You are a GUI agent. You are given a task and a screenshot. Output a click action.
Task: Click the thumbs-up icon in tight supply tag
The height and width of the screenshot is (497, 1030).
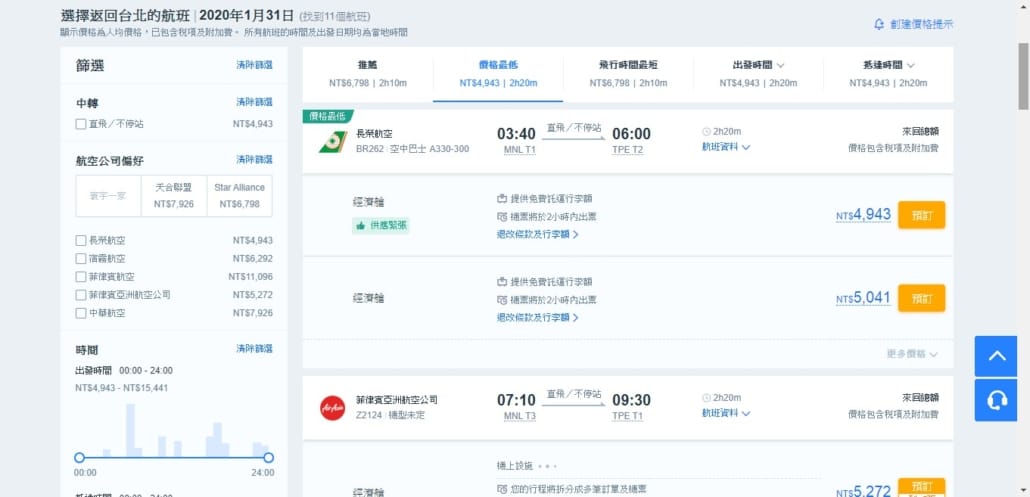tap(360, 225)
